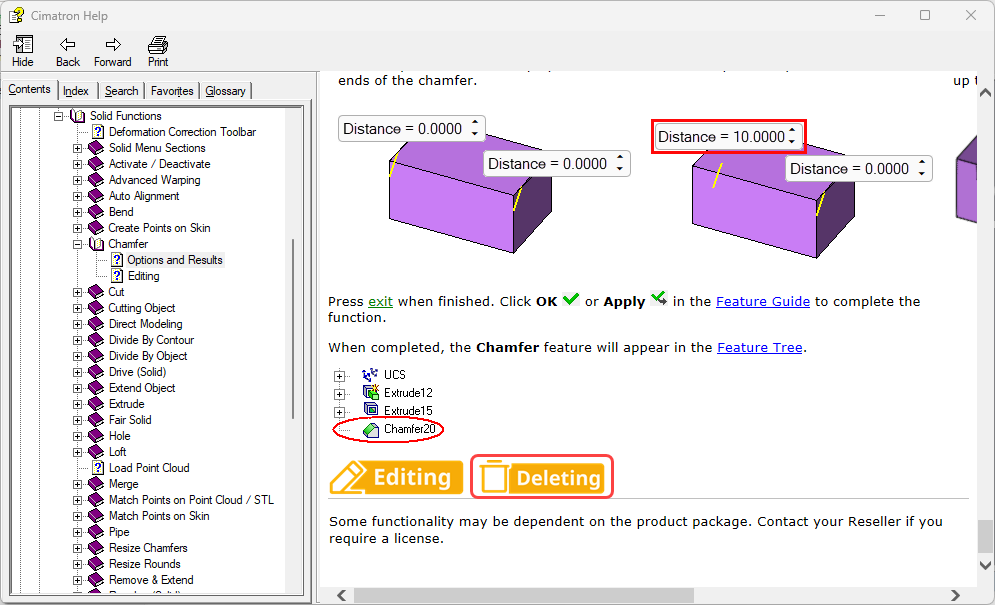Click the Extrude15 feature icon
995x605 pixels.
tap(371, 409)
